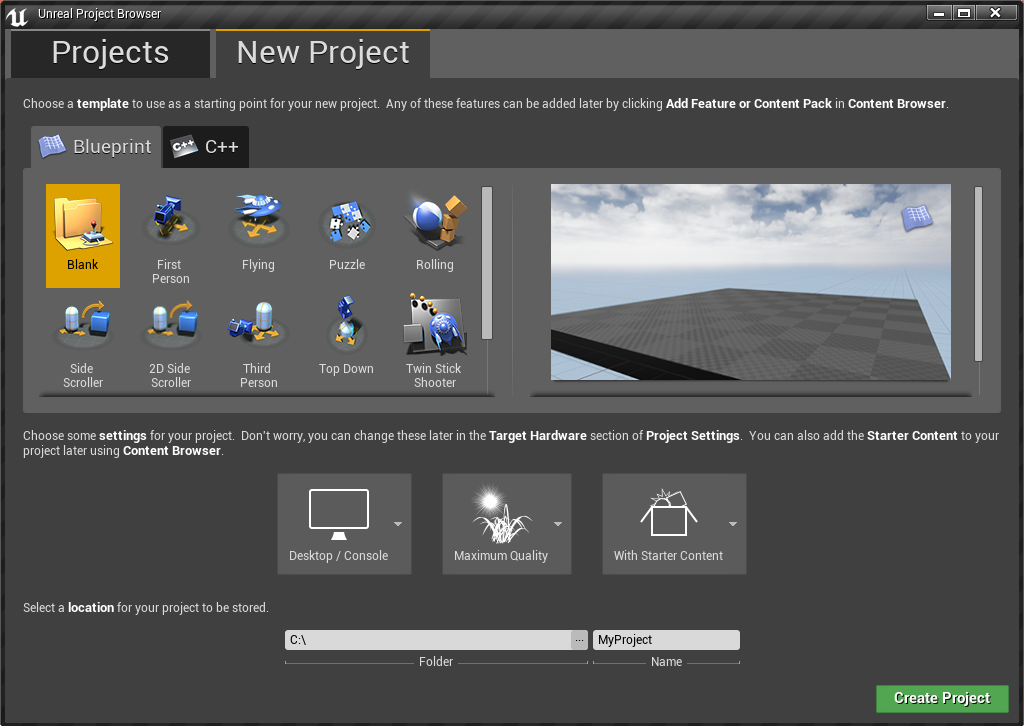The image size is (1024, 726).
Task: Select the Twin Stick Shooter template
Action: click(x=434, y=340)
